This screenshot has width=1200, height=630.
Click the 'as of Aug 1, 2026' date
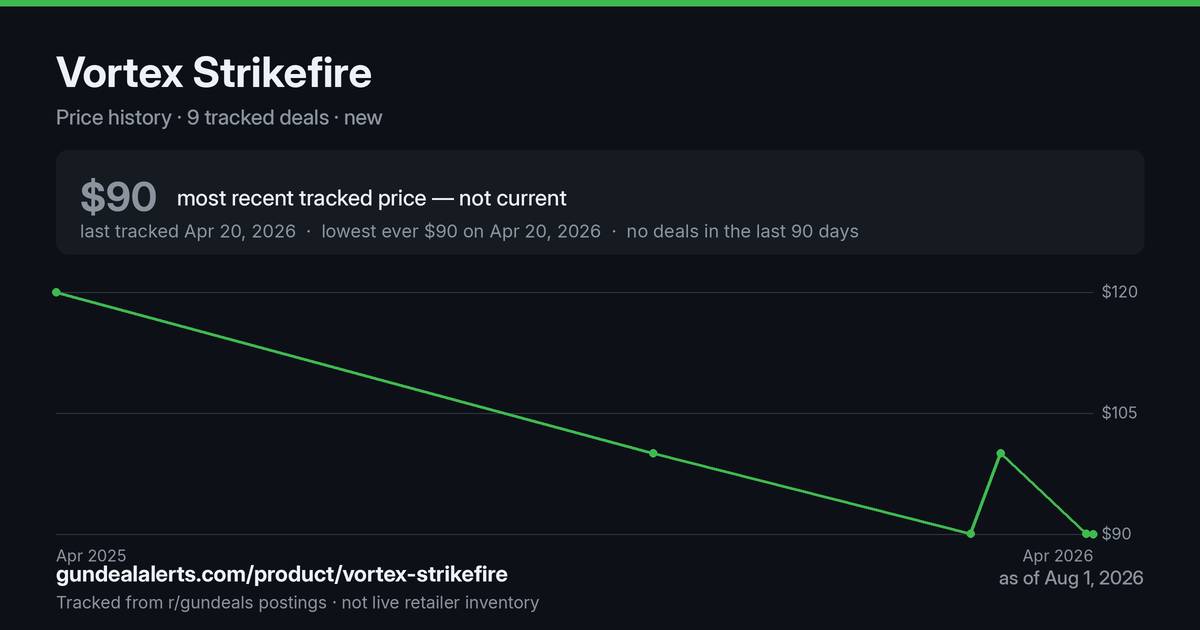tap(1071, 578)
